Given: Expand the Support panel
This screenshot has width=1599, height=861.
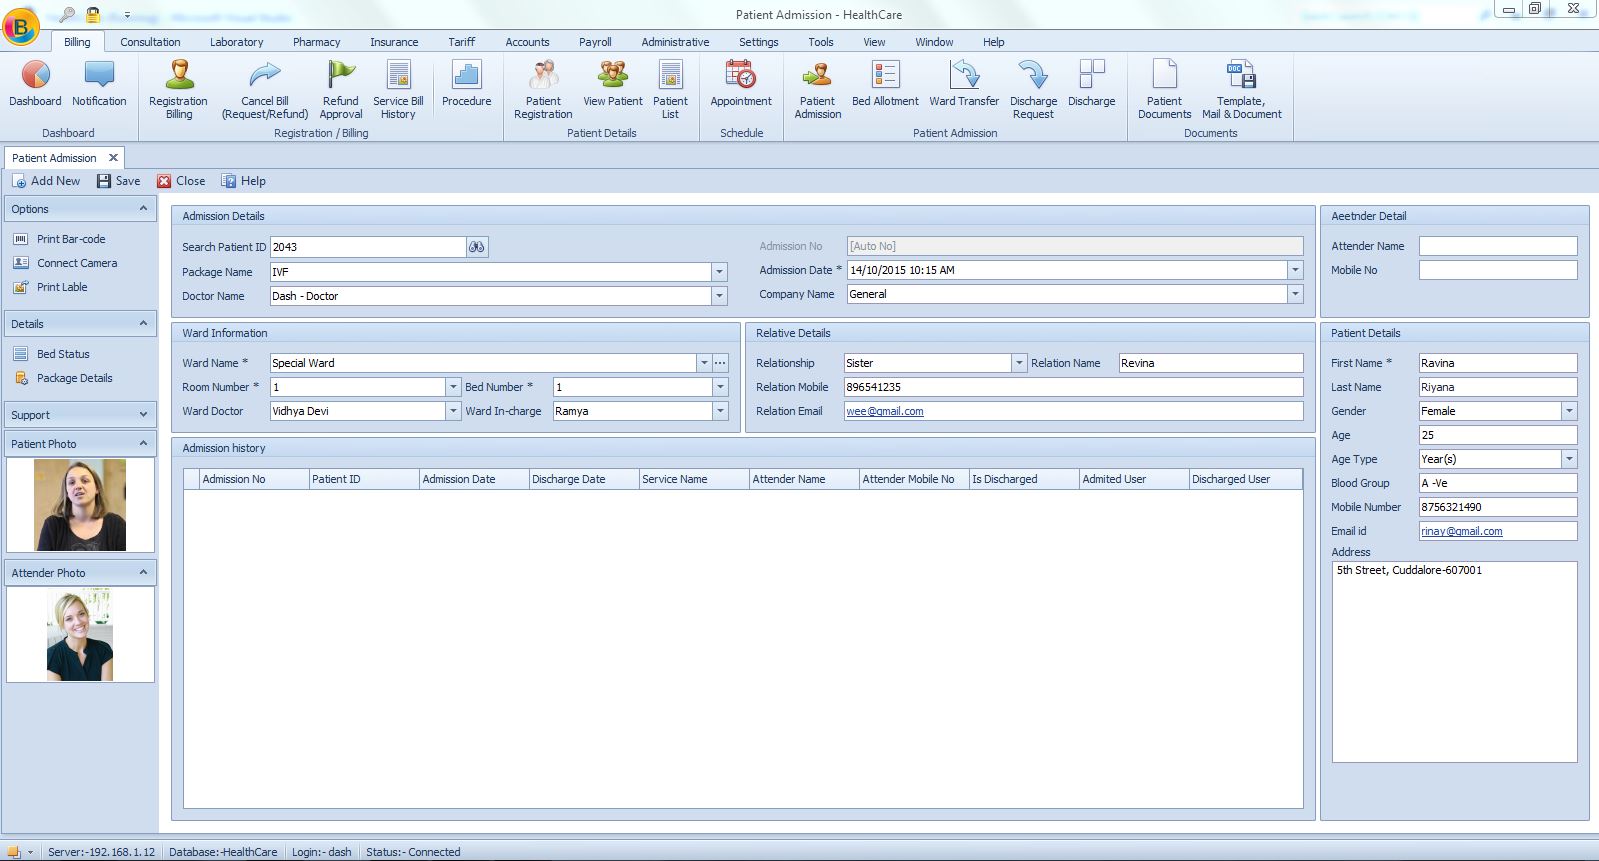Looking at the screenshot, I should point(143,414).
